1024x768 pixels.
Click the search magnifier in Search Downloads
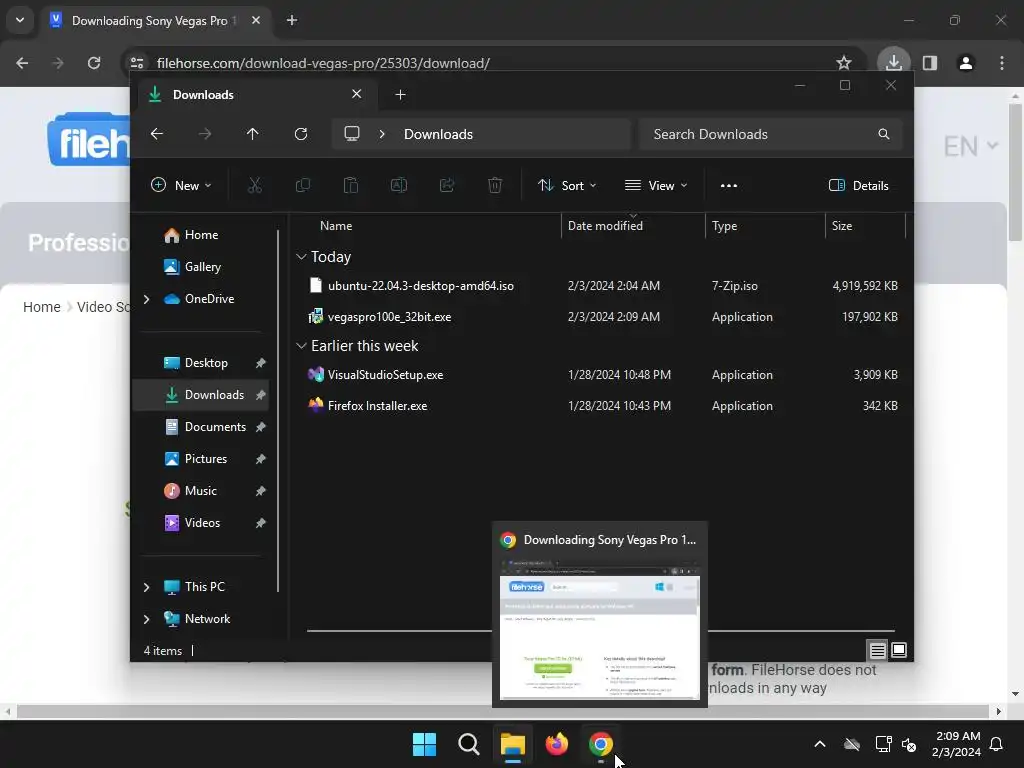(x=884, y=134)
